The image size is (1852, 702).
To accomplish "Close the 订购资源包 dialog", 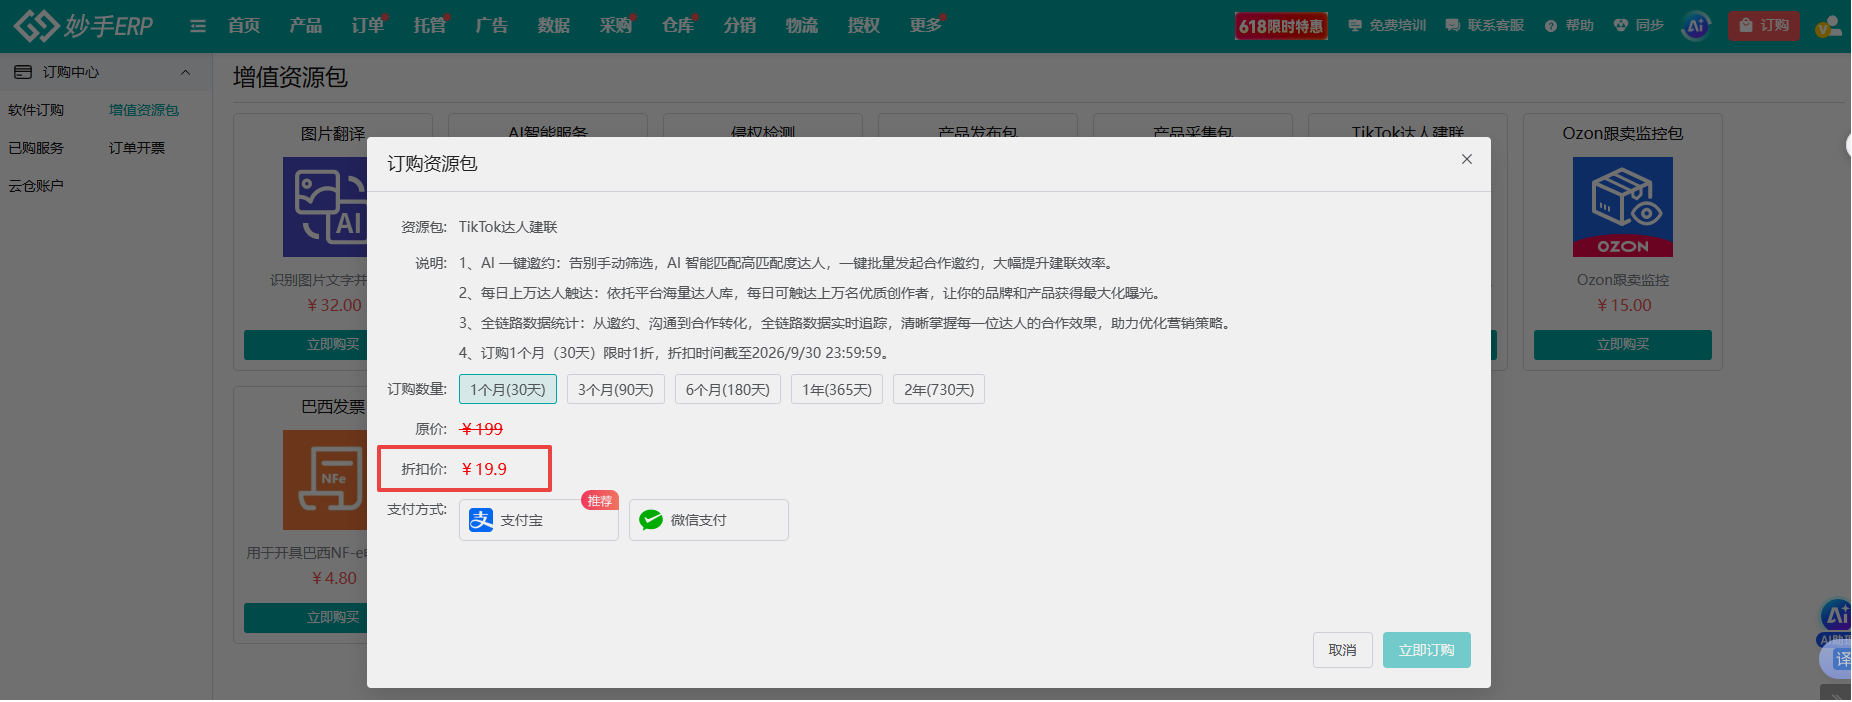I will (x=1467, y=159).
